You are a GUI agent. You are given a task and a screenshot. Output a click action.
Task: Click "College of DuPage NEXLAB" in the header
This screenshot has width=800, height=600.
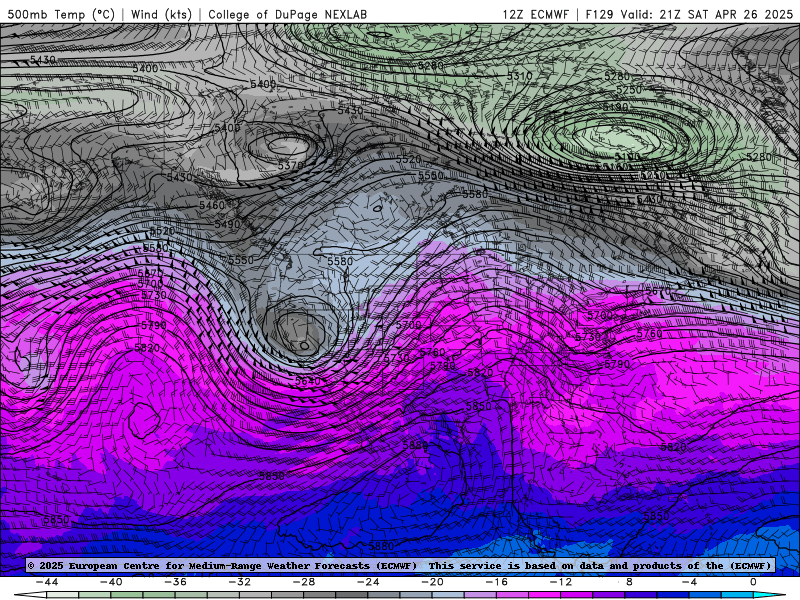[x=287, y=14]
